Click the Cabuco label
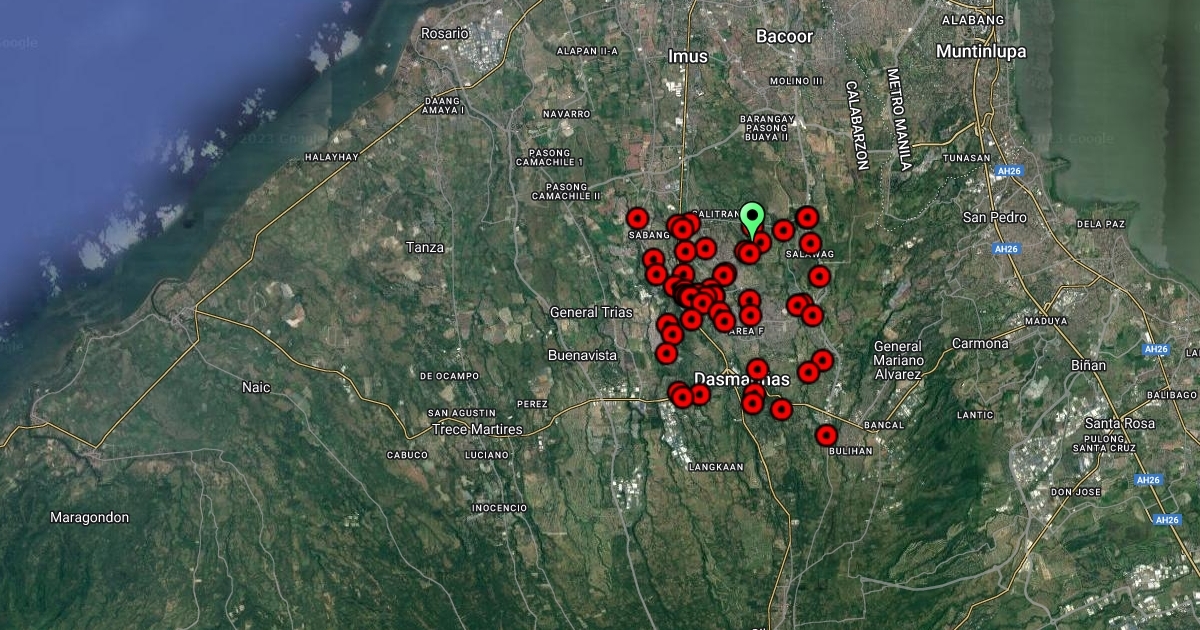The height and width of the screenshot is (630, 1200). pos(407,455)
